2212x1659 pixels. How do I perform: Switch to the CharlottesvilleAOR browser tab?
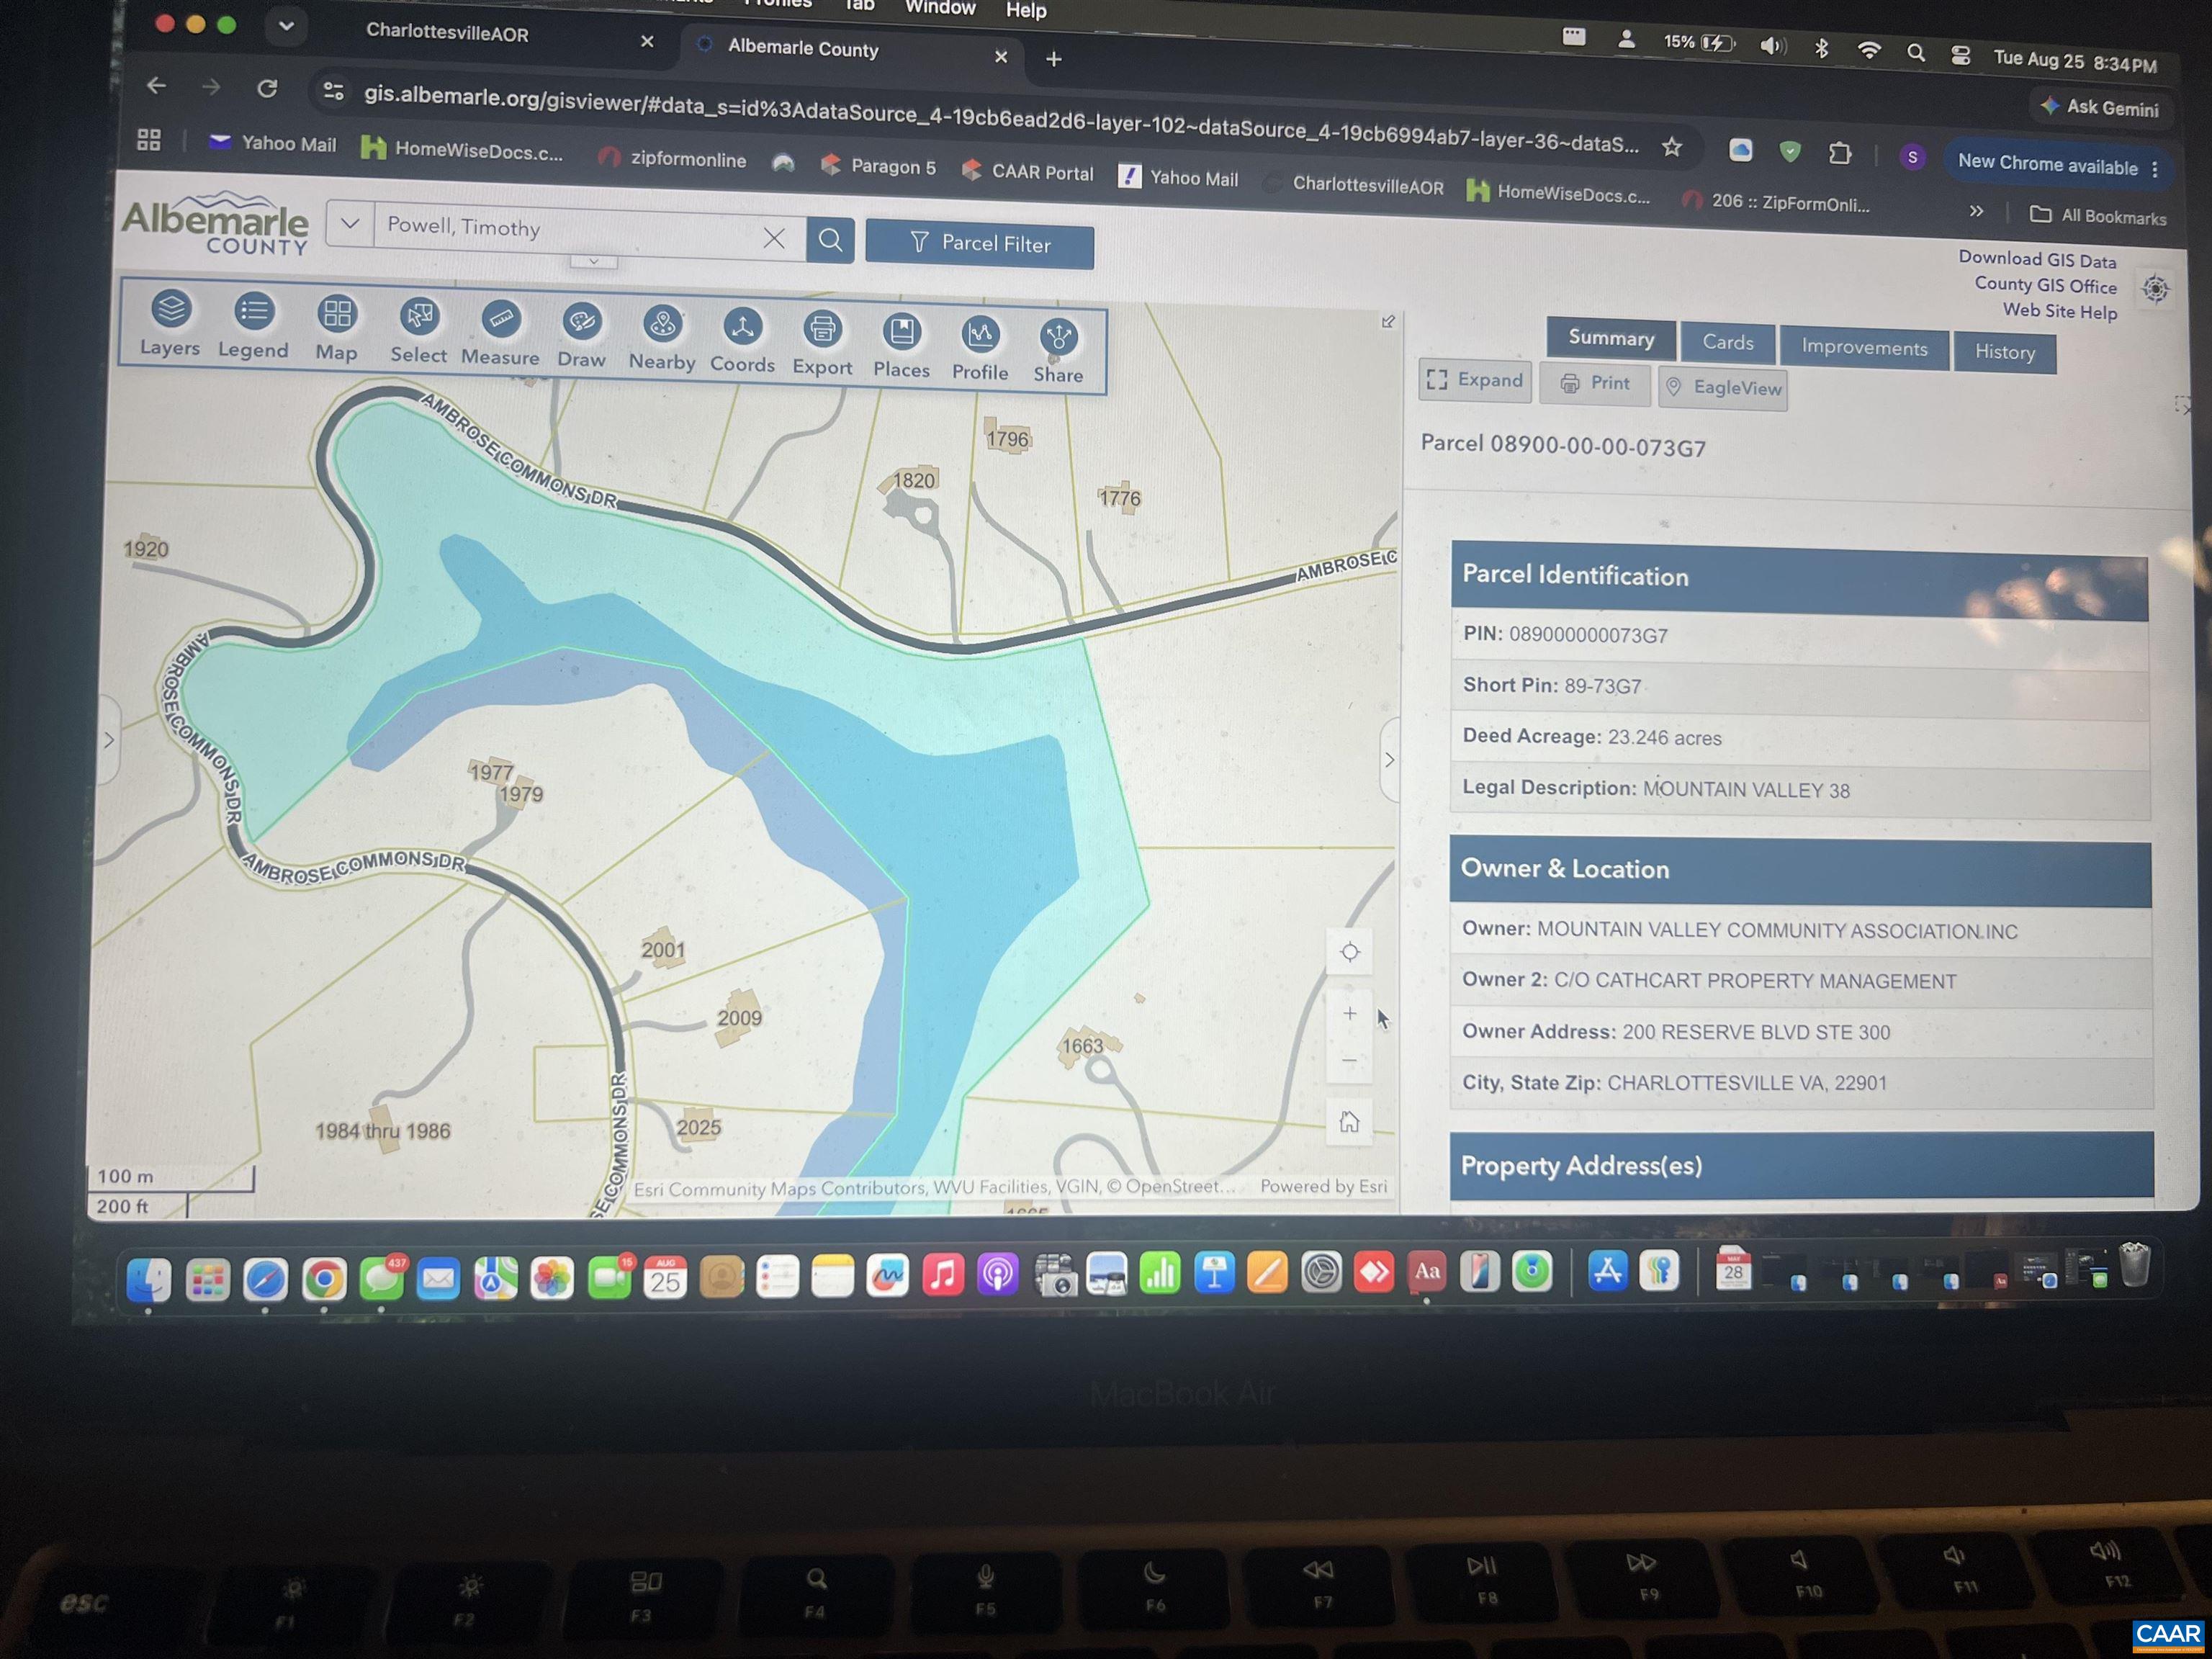[447, 33]
